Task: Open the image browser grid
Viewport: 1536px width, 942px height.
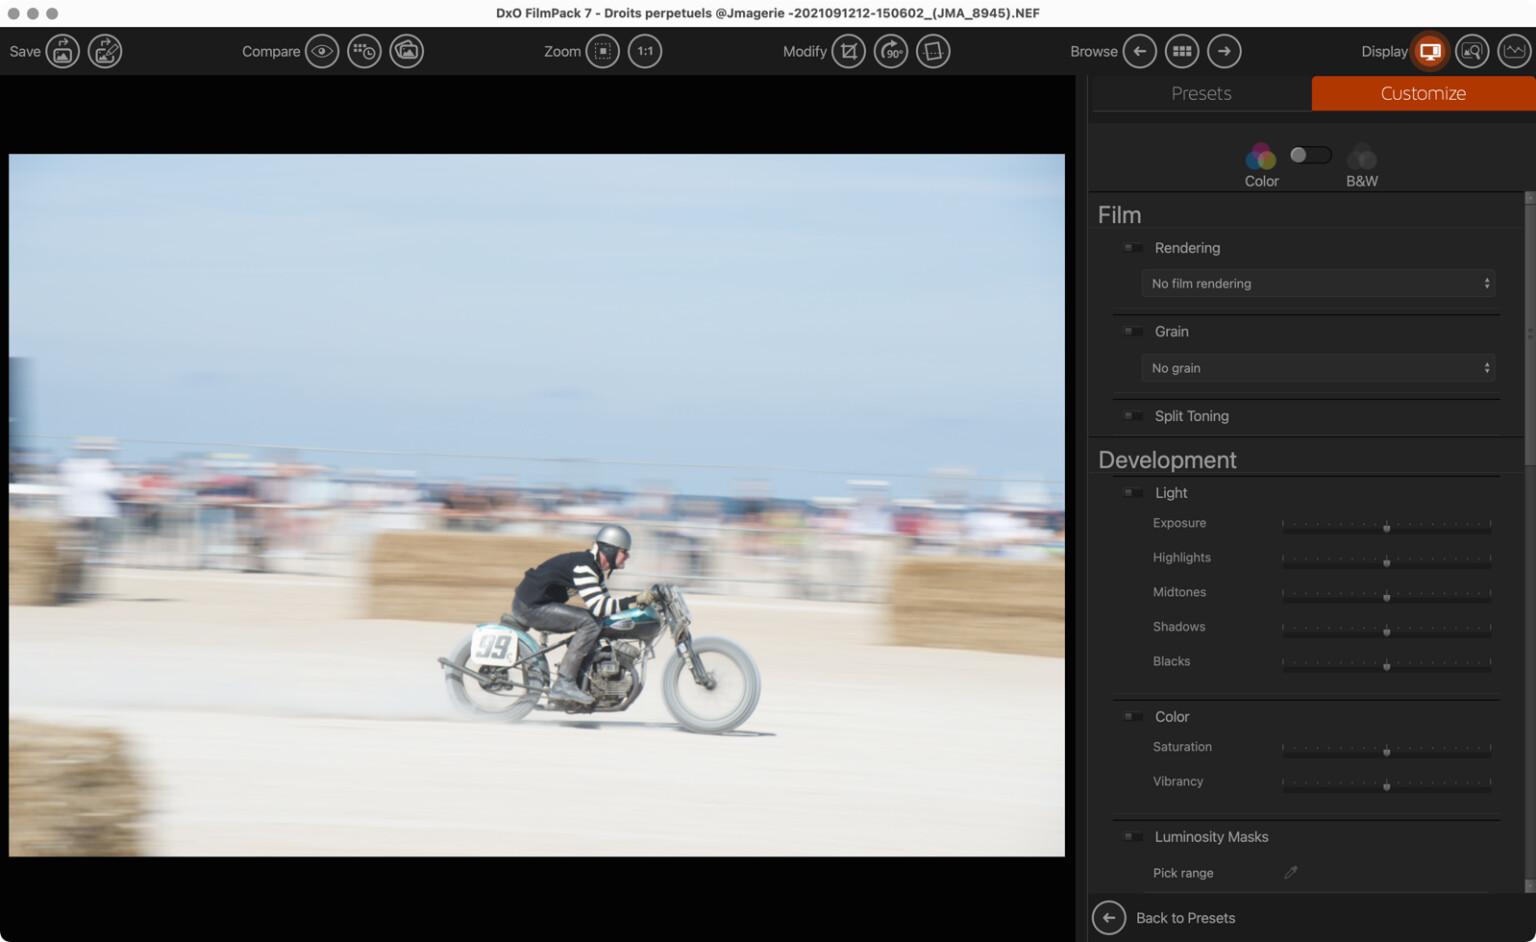Action: click(x=1182, y=51)
